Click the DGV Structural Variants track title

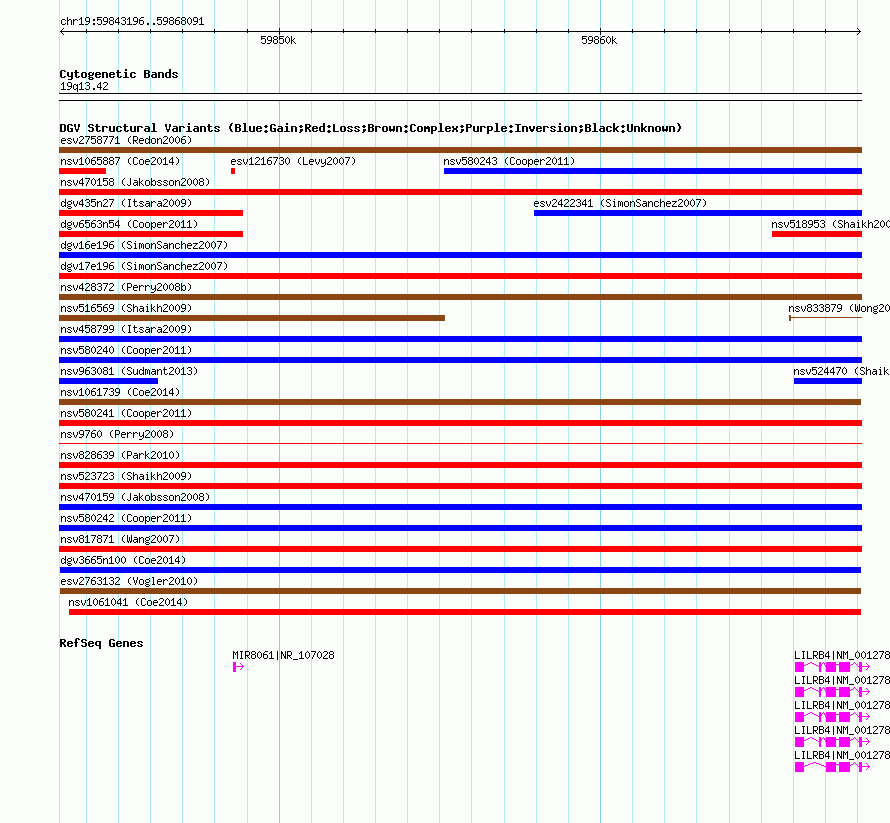click(371, 128)
